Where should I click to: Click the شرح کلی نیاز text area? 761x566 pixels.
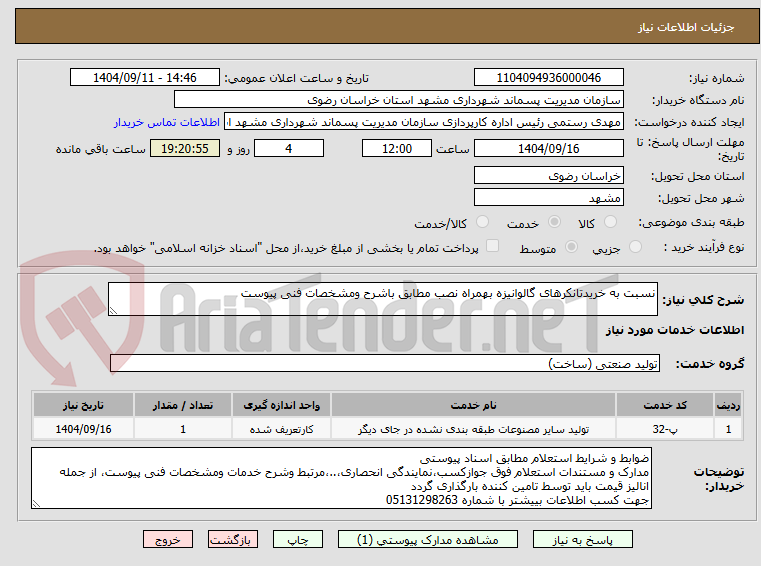[x=383, y=299]
